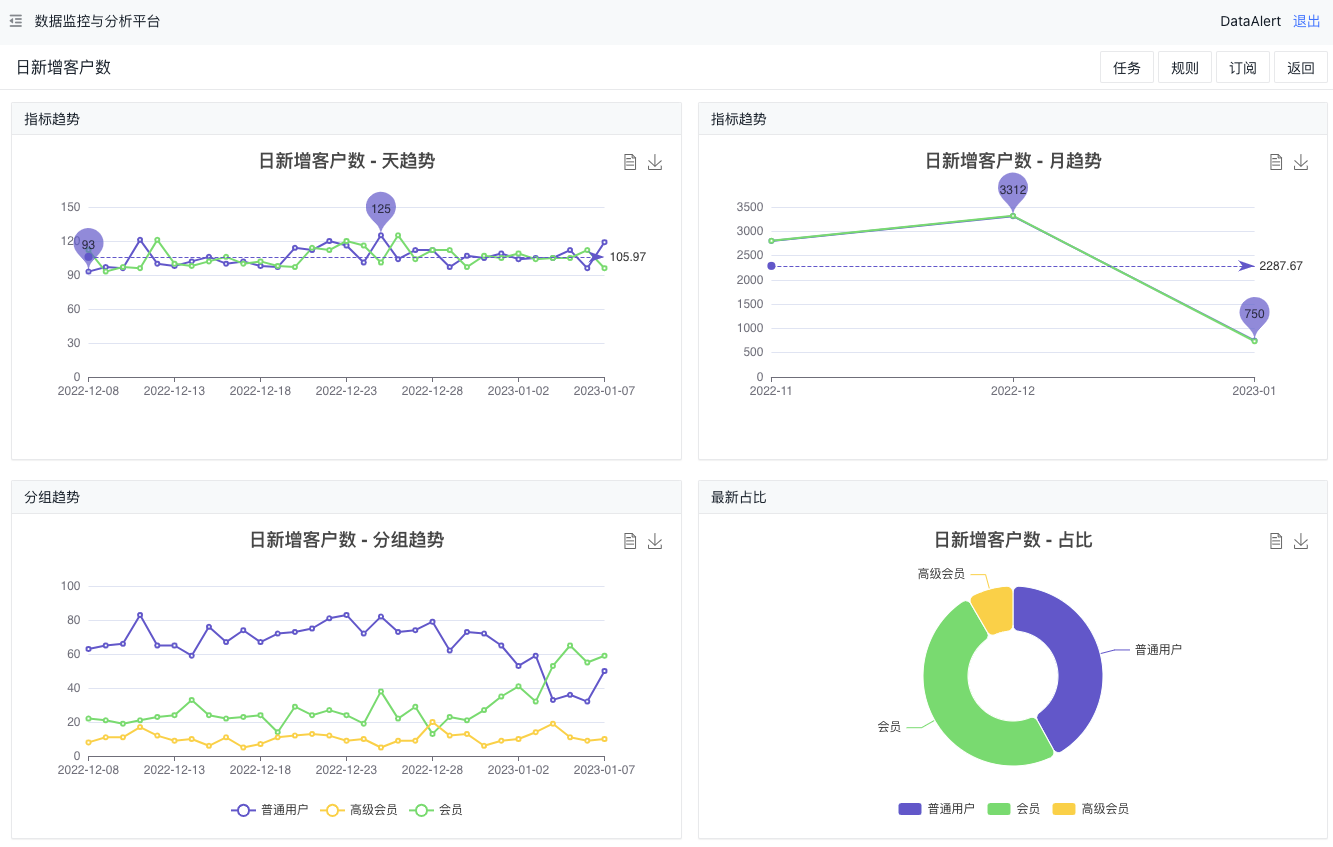Screen dimensions: 1333x847
Task: Collapse the sidebar menu icon
Action: click(x=16, y=21)
